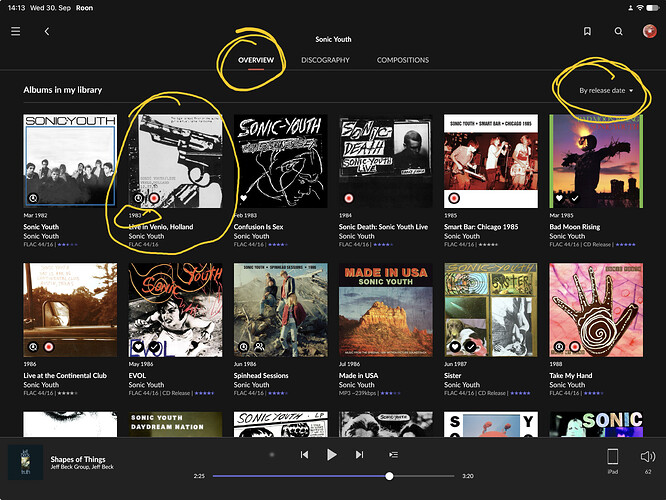This screenshot has width=666, height=500.
Task: Skip to the next track
Action: coord(359,455)
